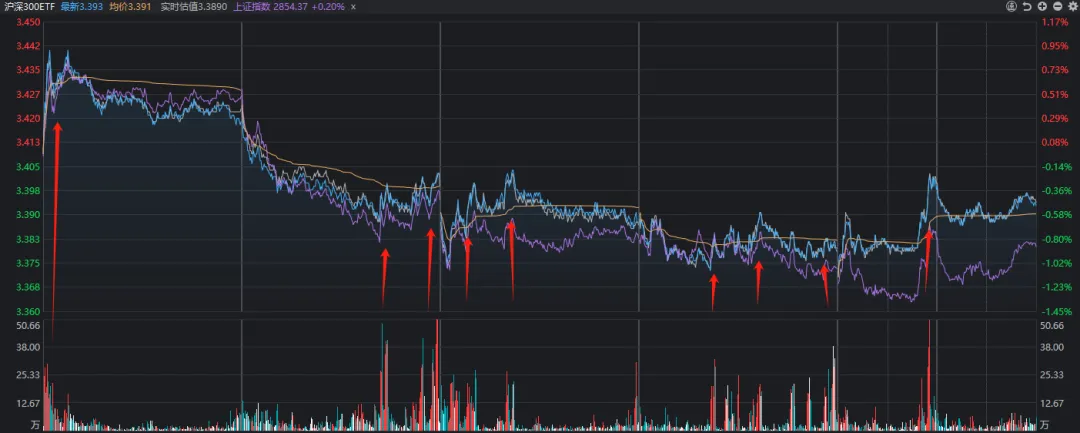Image resolution: width=1080 pixels, height=433 pixels.
Task: Click the -1.45% bottom percent axis label
Action: click(1056, 312)
